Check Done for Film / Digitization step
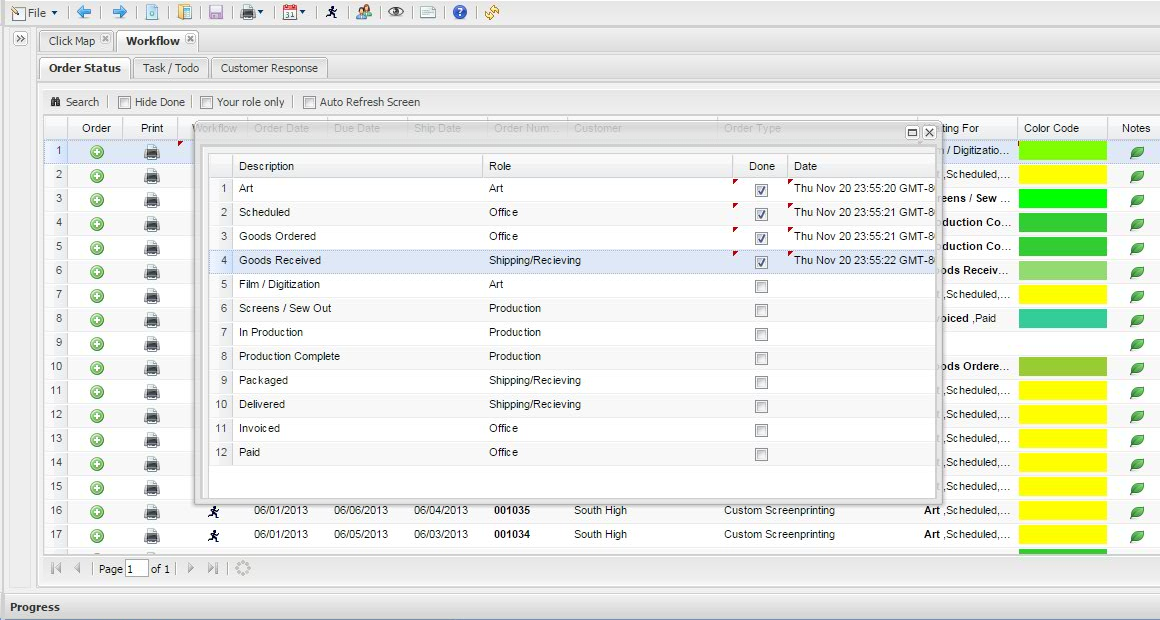The image size is (1160, 620). point(761,286)
